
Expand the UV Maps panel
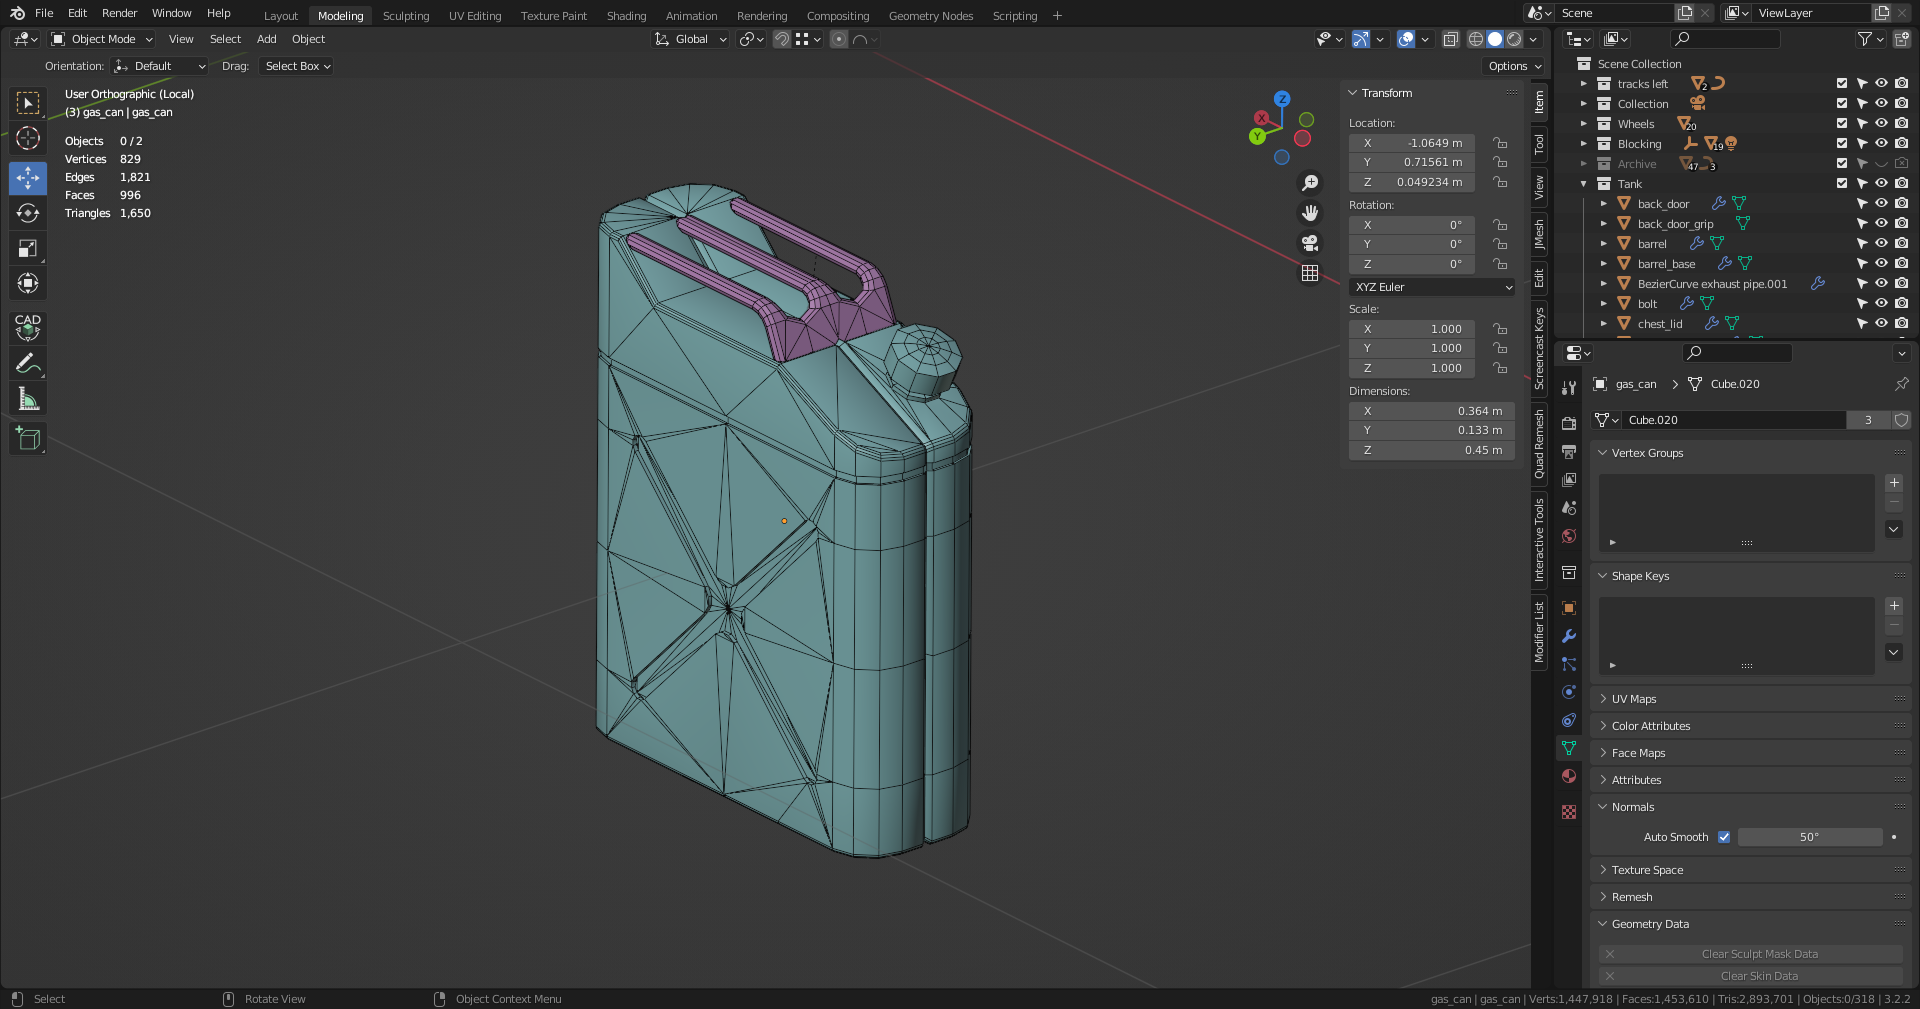pyautogui.click(x=1634, y=699)
